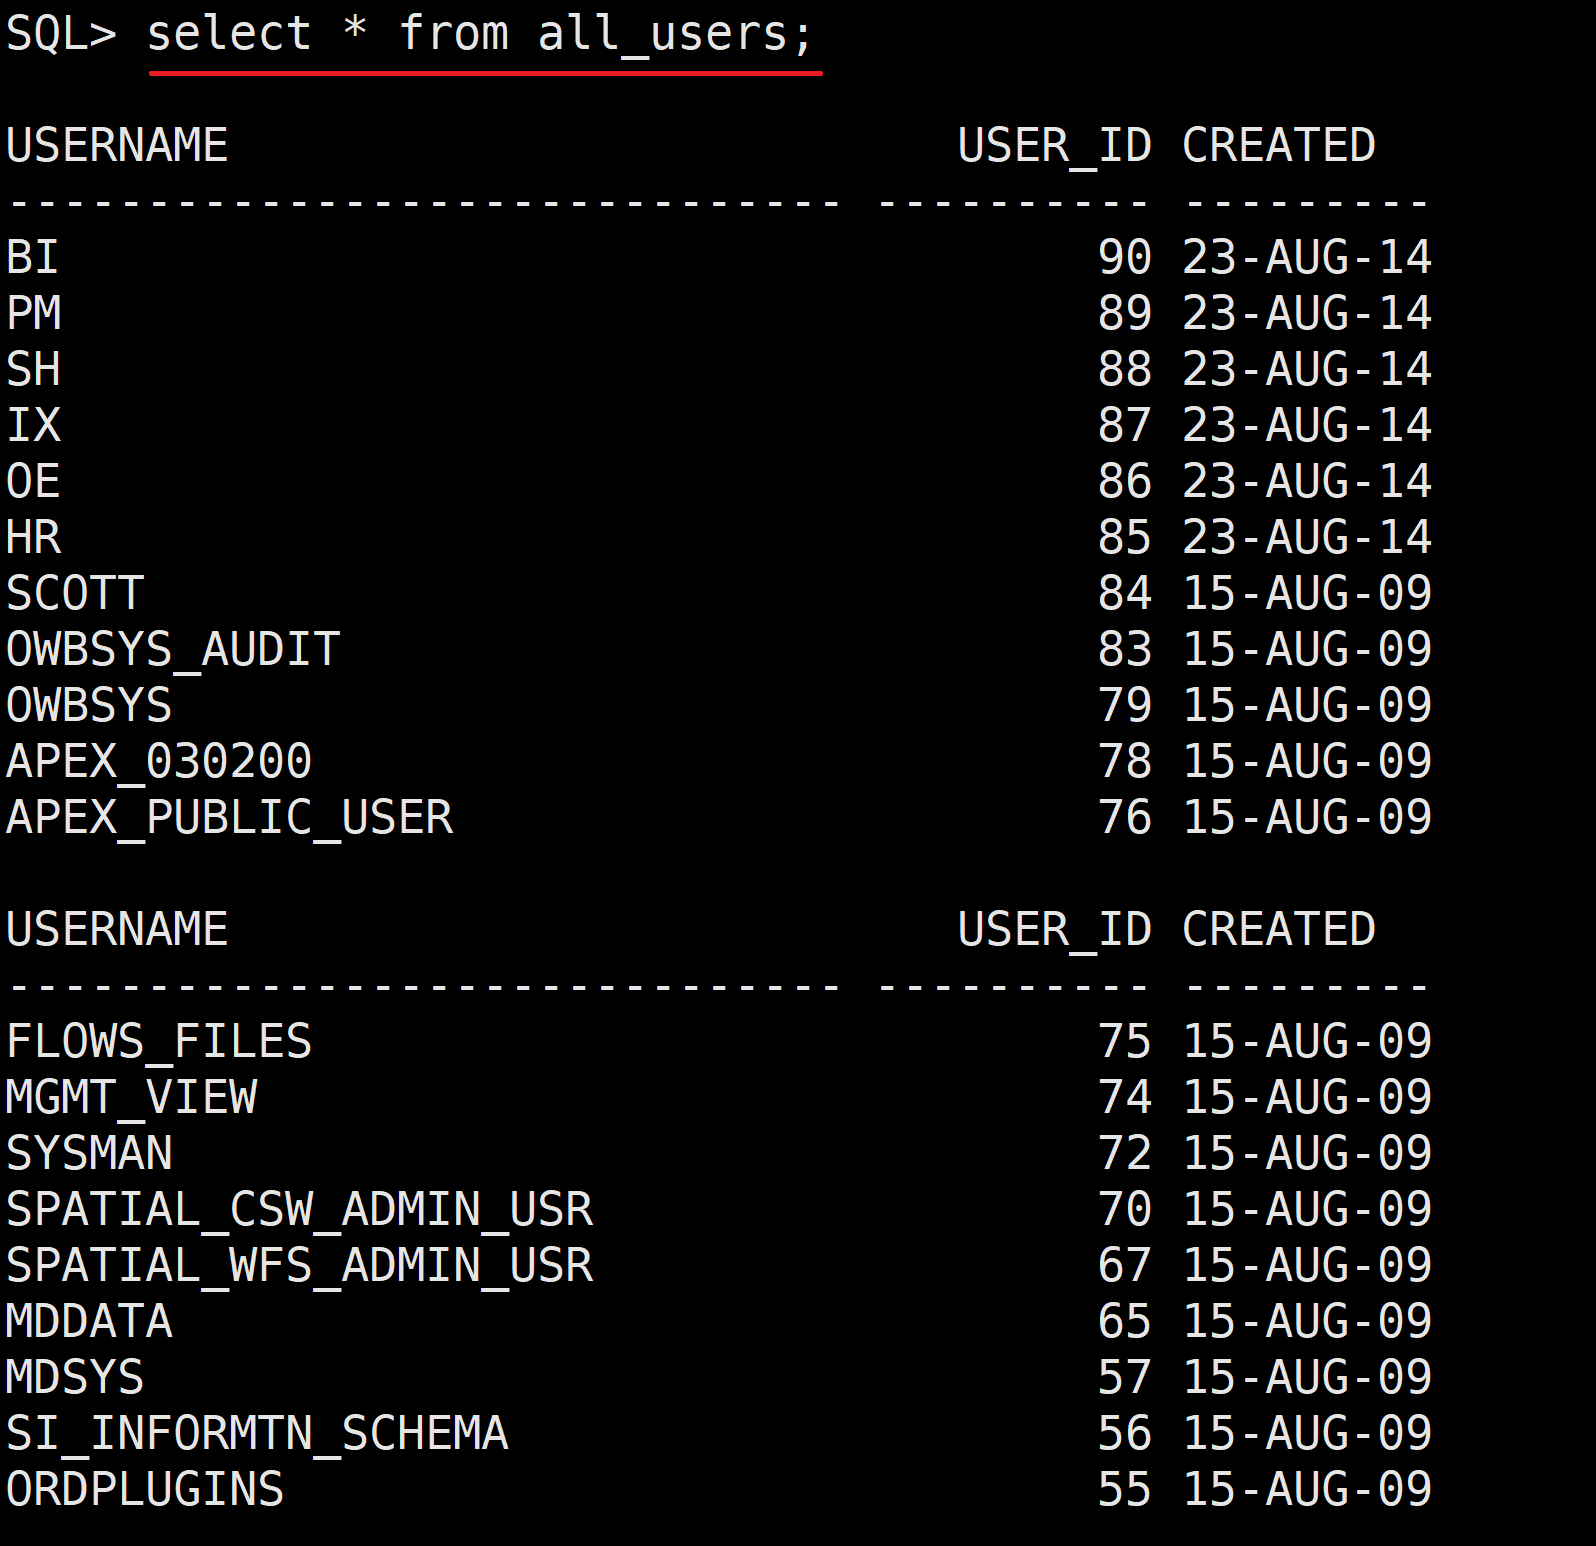This screenshot has width=1596, height=1546.
Task: Click the SI_INFORMTN_SCHEMA username
Action: click(257, 1434)
